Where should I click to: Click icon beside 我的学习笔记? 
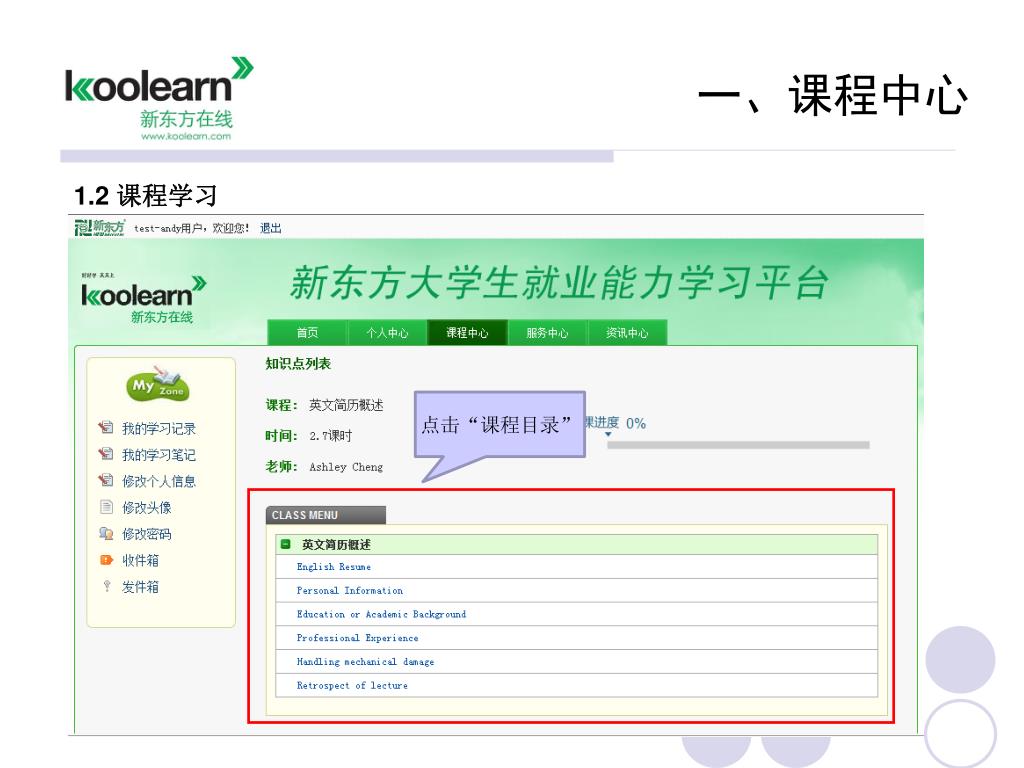(106, 453)
